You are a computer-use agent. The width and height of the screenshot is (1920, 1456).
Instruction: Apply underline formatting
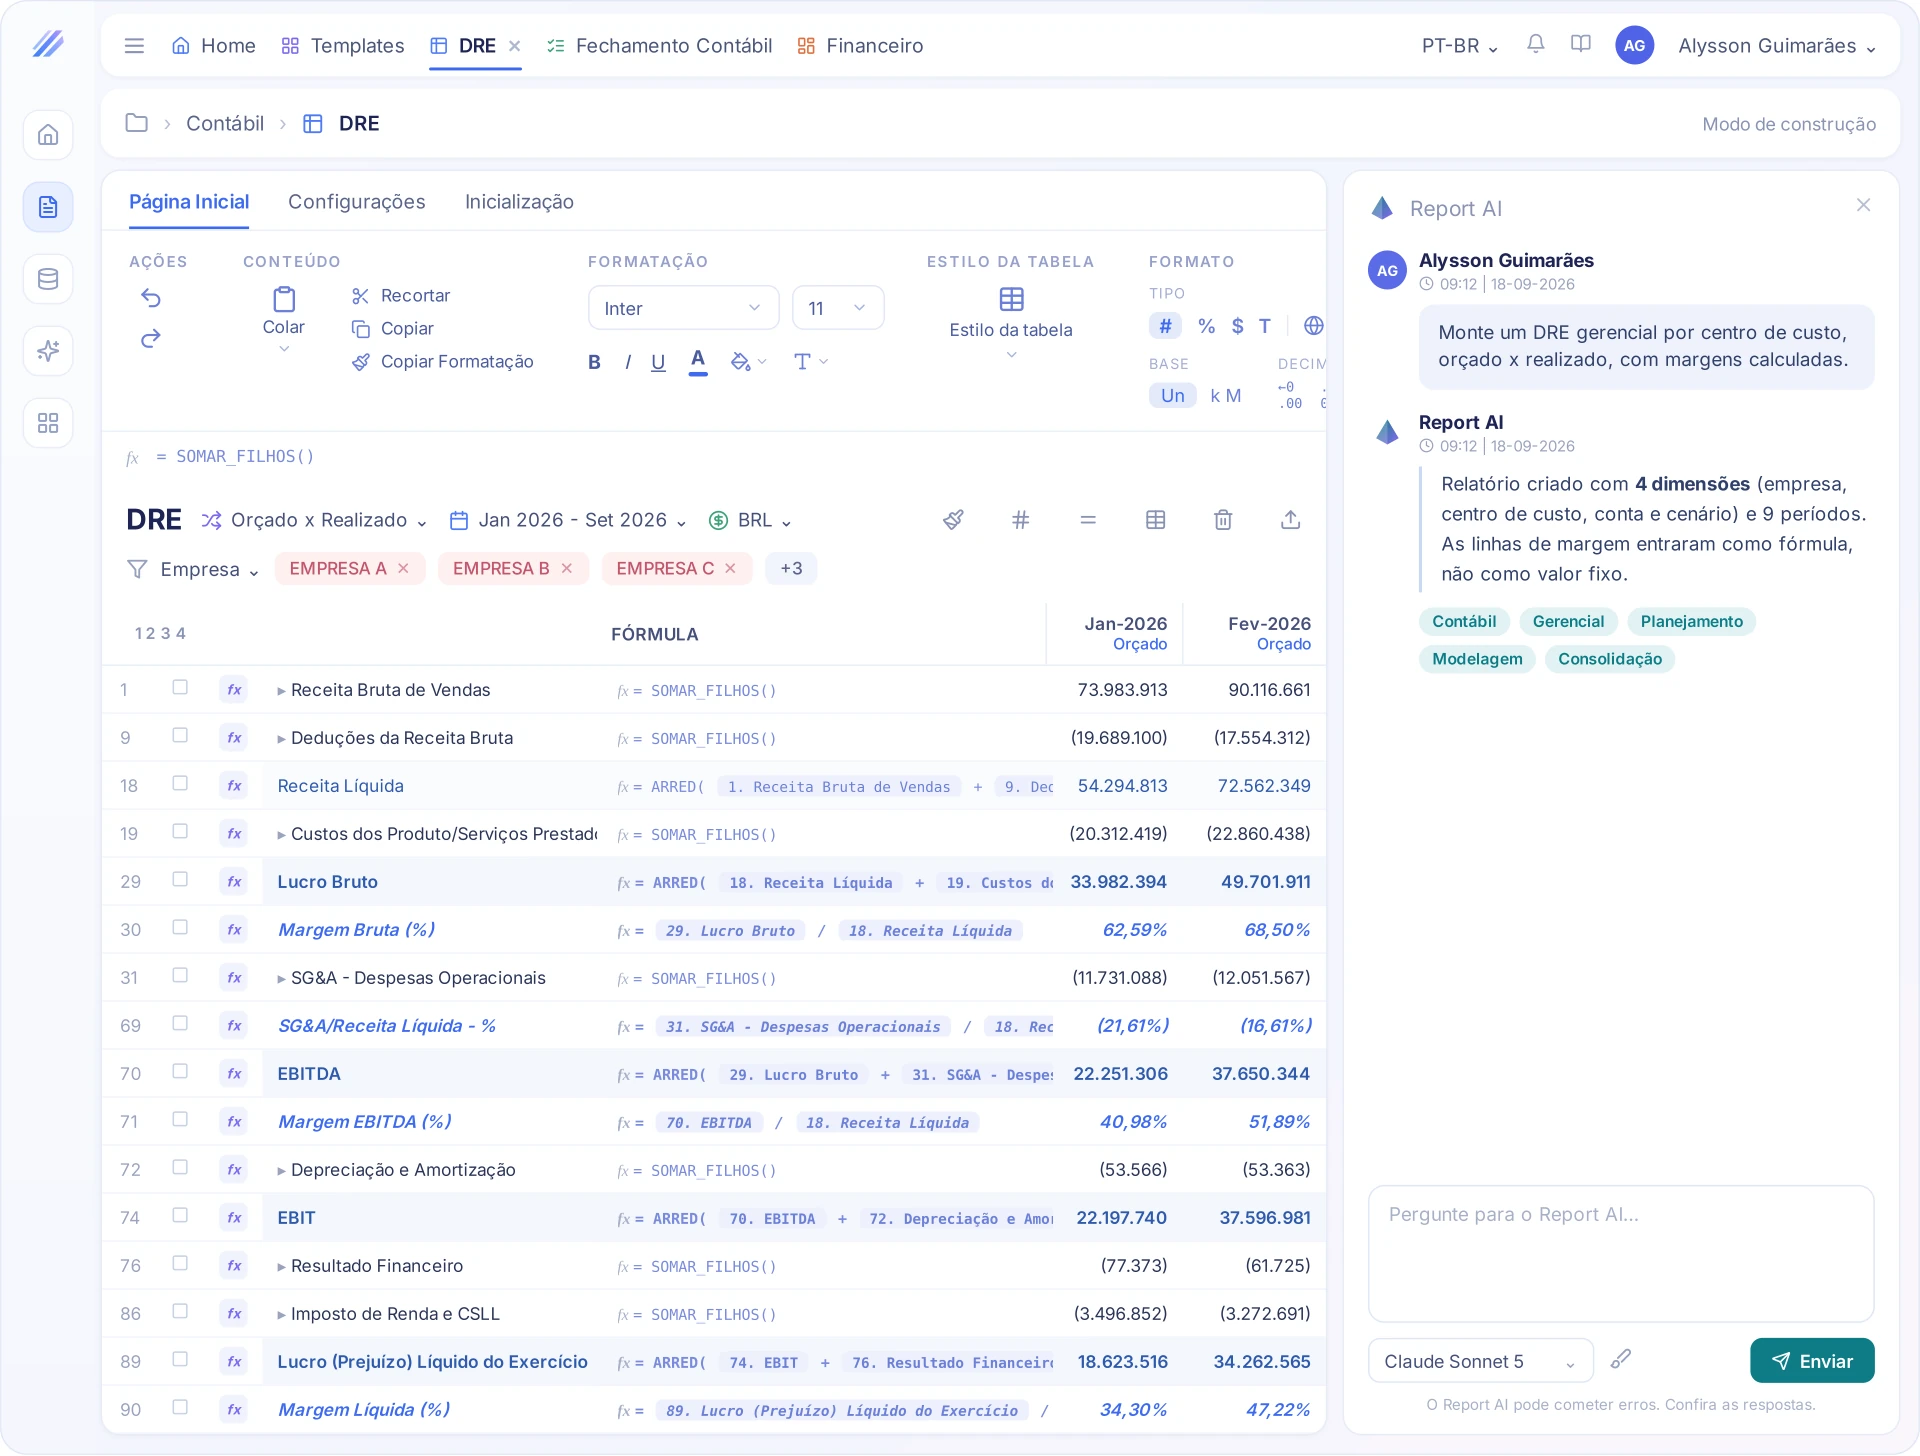click(x=658, y=362)
